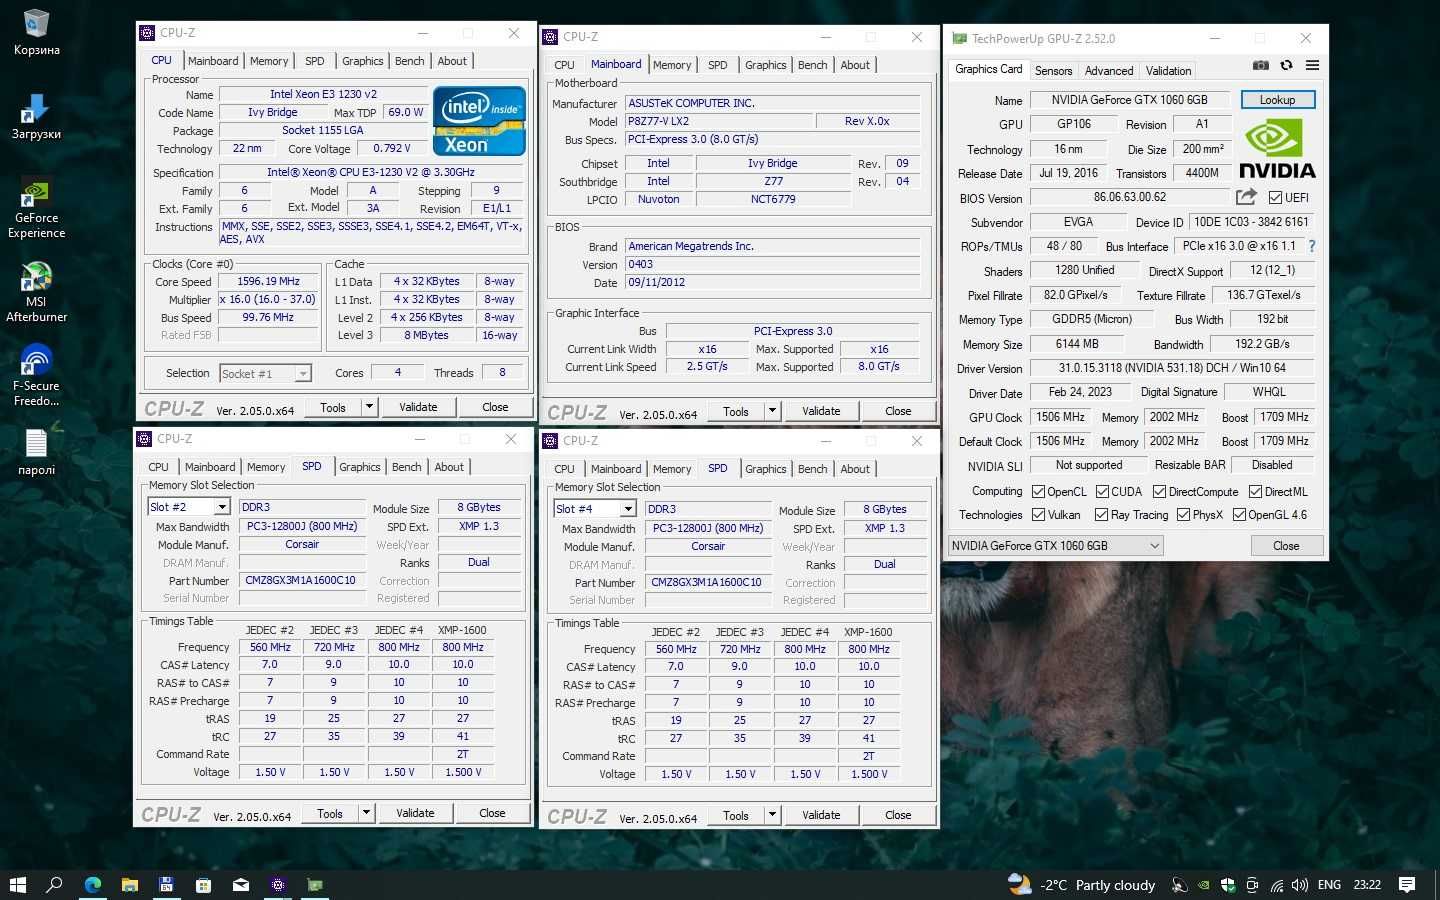
Task: Toggle the Ray Tracing checkbox
Action: pyautogui.click(x=1101, y=515)
